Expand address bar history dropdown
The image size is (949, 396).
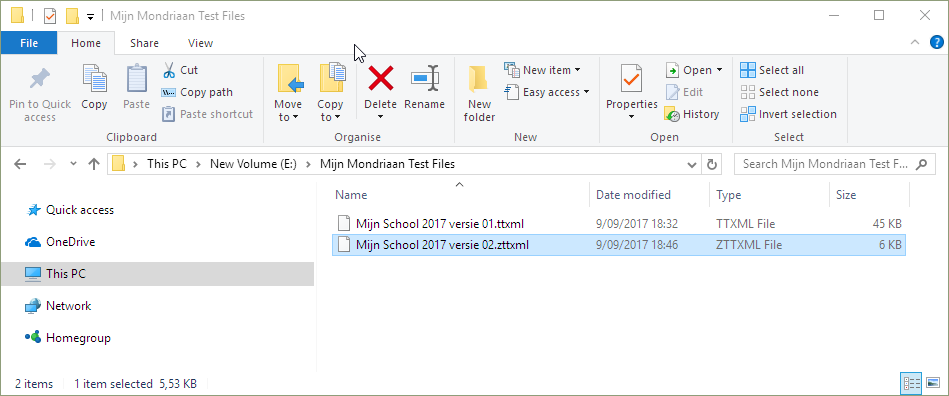[692, 164]
